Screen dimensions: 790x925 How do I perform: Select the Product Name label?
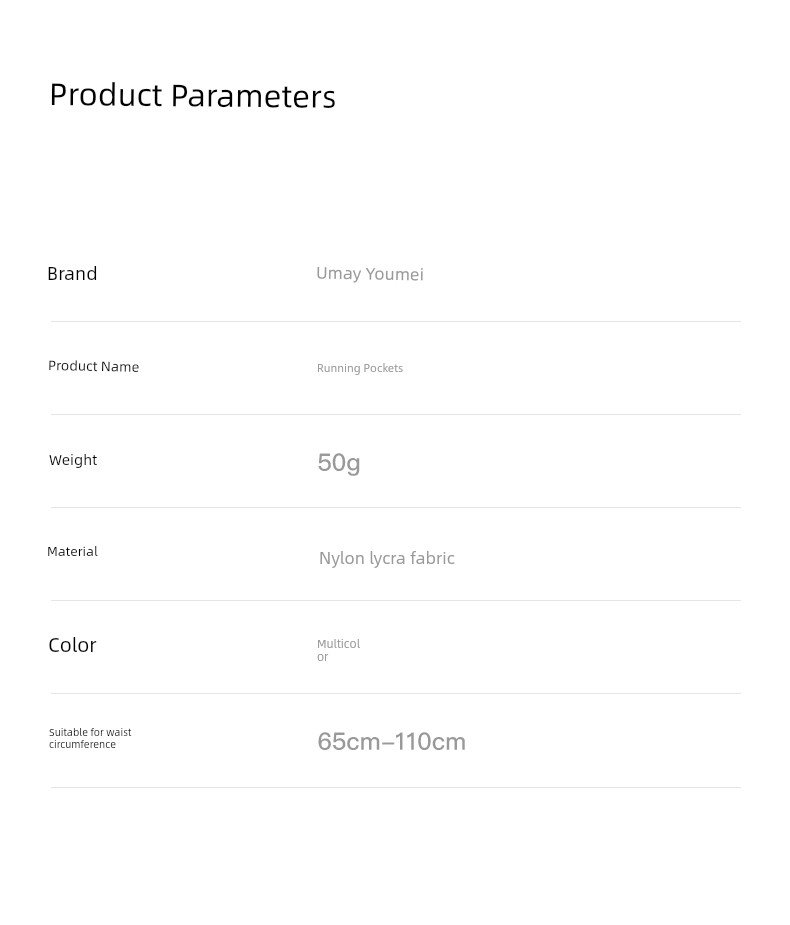93,366
